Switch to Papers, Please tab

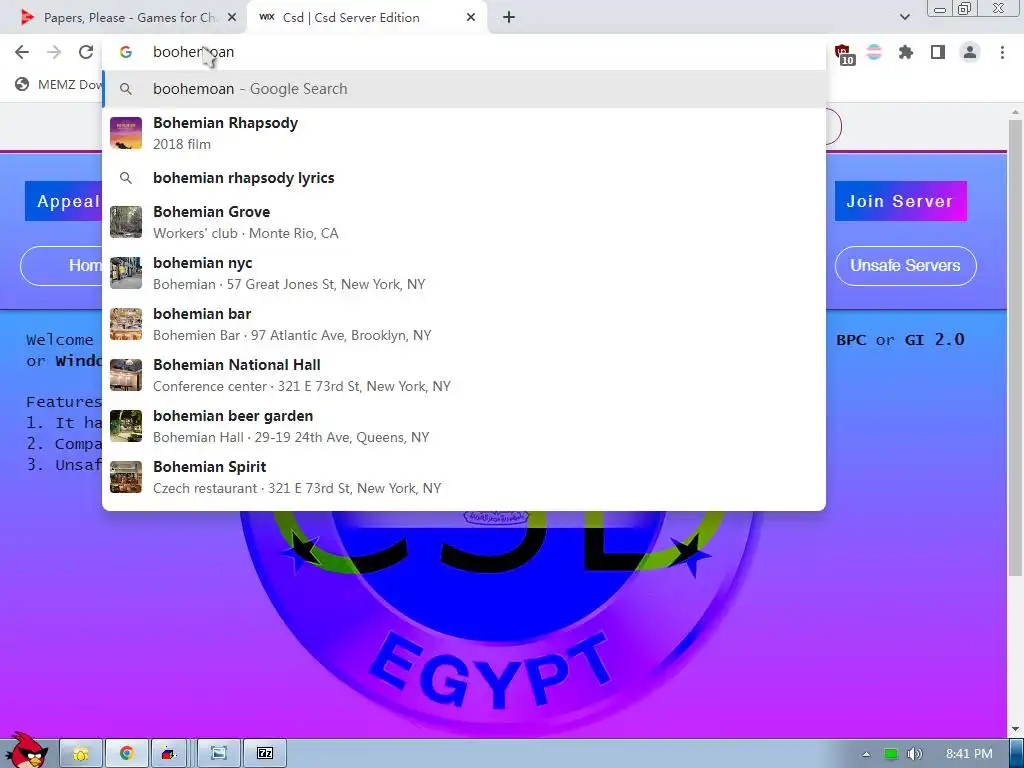tap(123, 18)
